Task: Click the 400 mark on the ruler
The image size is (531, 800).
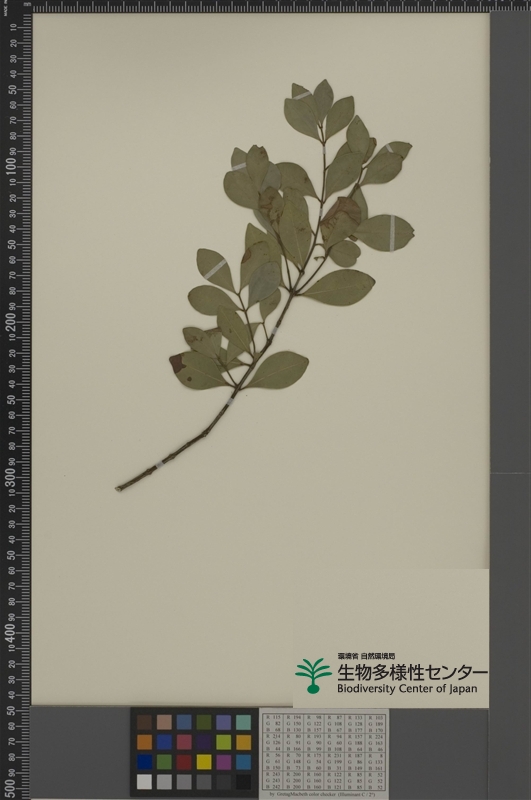Action: pos(10,634)
